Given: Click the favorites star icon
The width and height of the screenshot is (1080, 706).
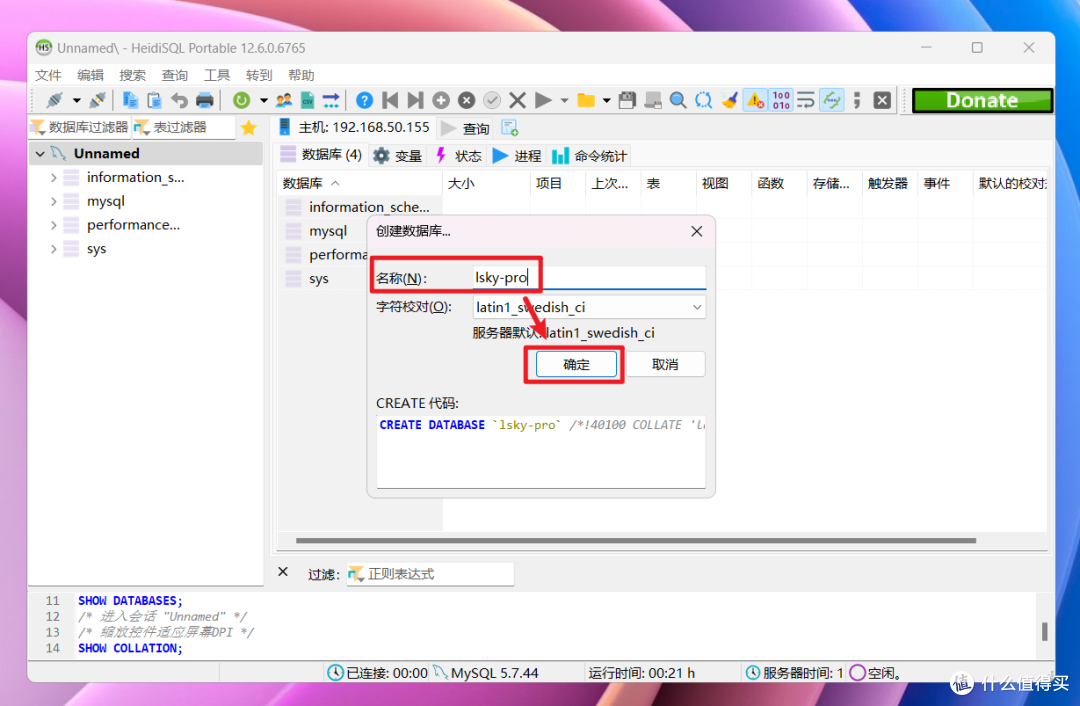Looking at the screenshot, I should 249,127.
